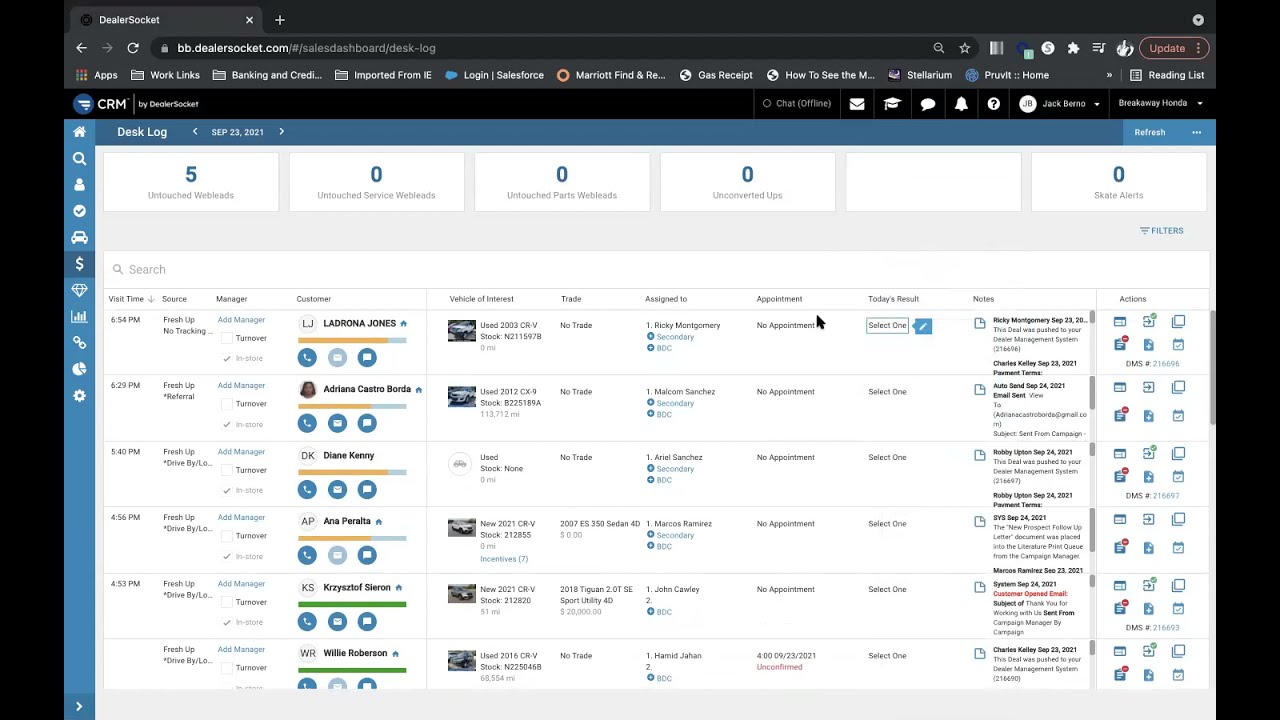Open the chat bubble icon in the top bar
This screenshot has height=720, width=1280.
tap(928, 104)
